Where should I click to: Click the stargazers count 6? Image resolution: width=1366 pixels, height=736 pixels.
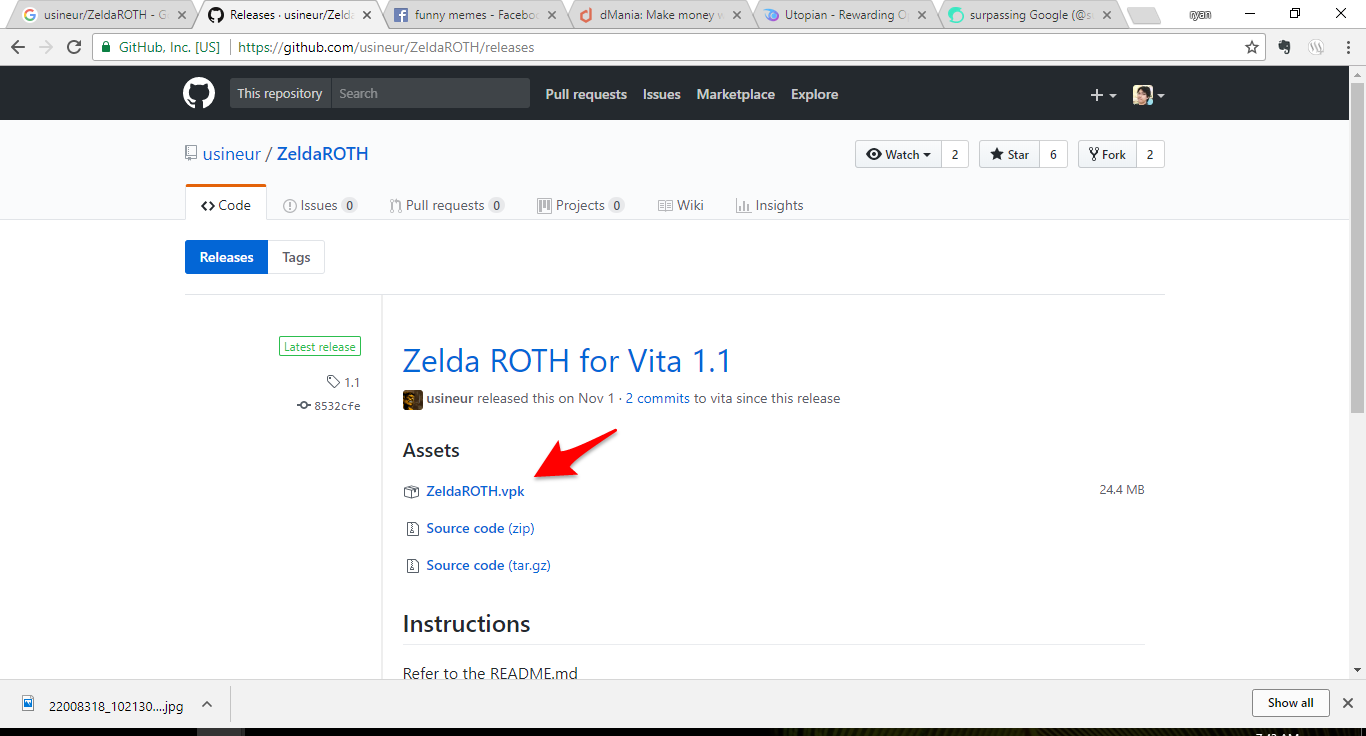(1053, 154)
